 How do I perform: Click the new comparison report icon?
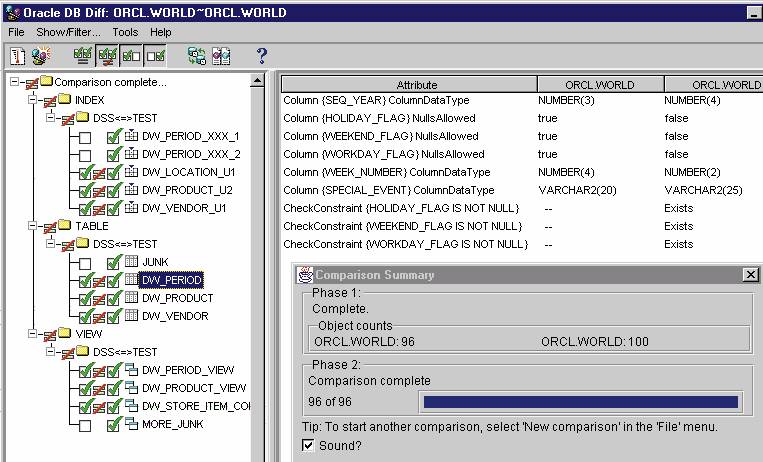[x=17, y=56]
